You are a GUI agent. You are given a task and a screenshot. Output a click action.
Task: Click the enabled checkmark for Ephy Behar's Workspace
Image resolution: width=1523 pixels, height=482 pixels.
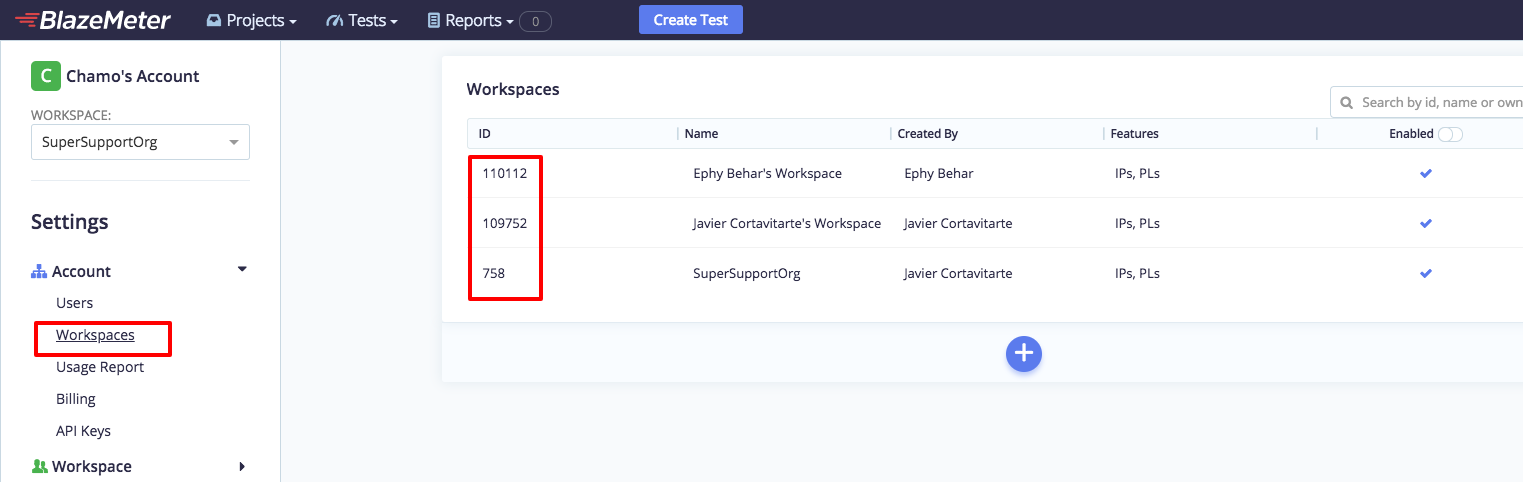click(1426, 173)
